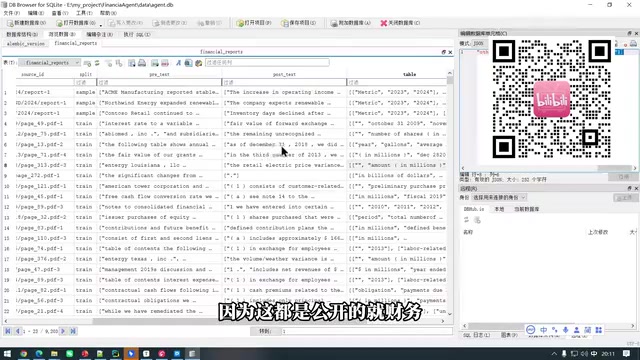Click the insert new record icon
Image resolution: width=640 pixels, height=360 pixels.
pyautogui.click(x=155, y=63)
